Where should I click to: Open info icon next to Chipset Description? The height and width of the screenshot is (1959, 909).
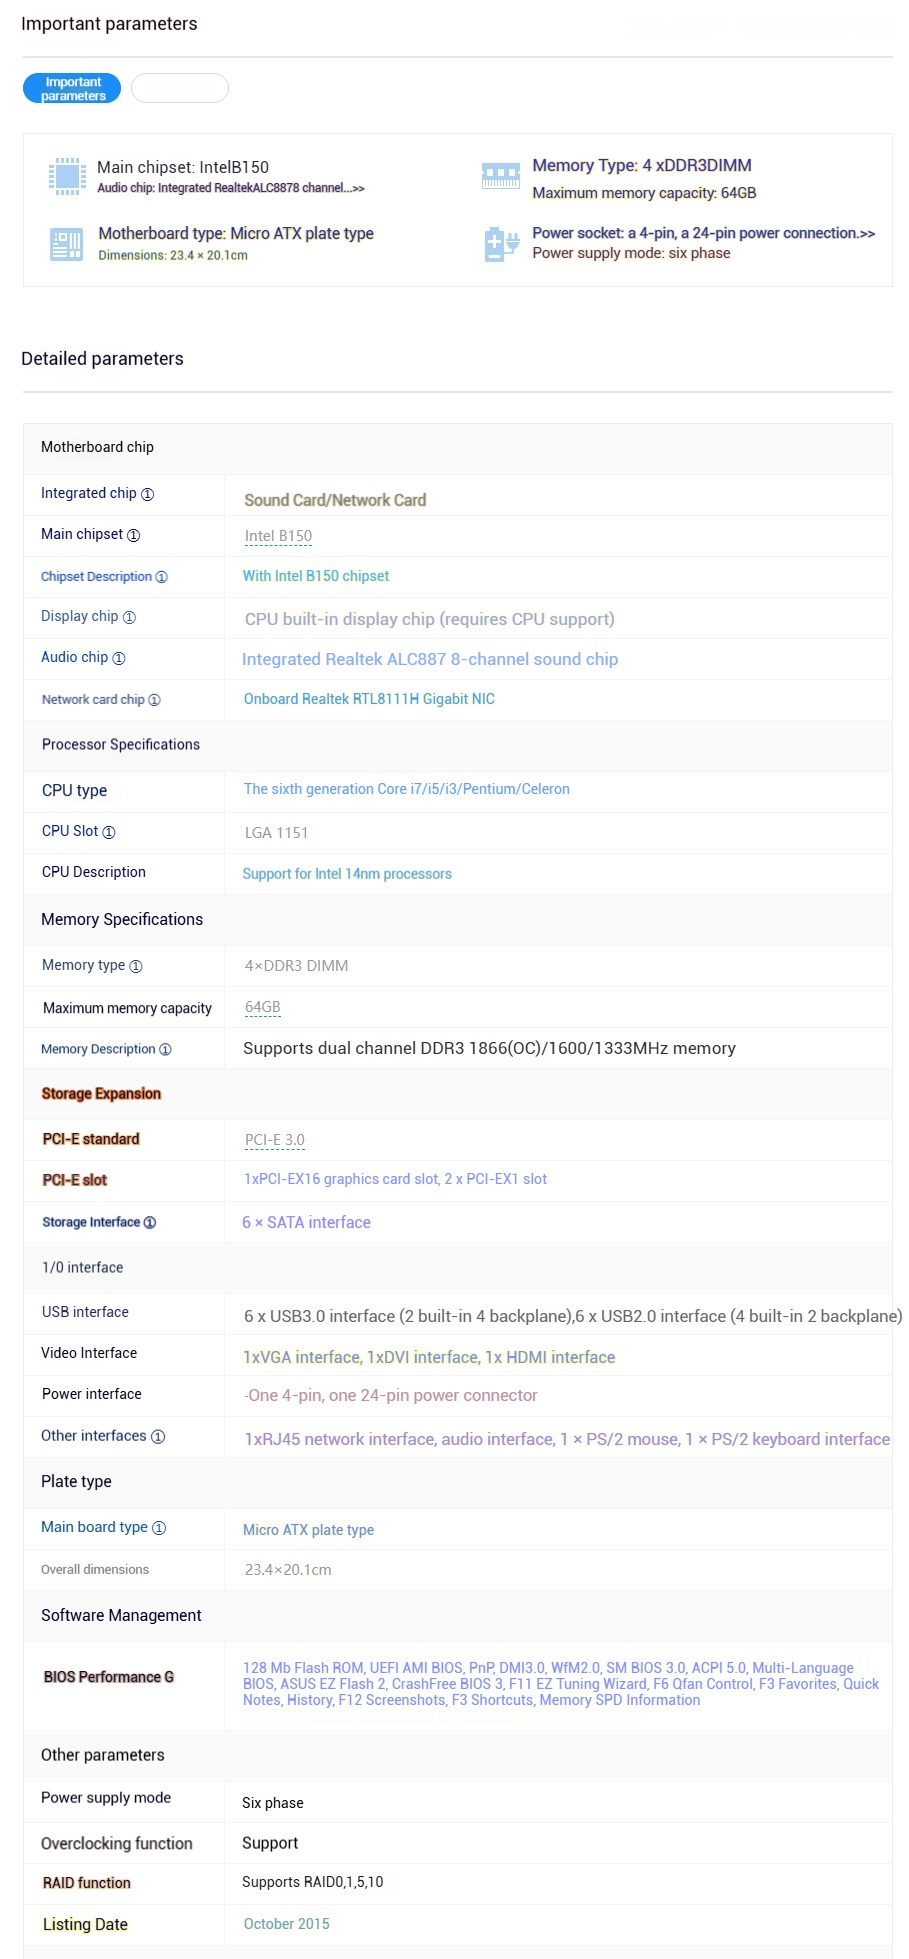[x=162, y=577]
